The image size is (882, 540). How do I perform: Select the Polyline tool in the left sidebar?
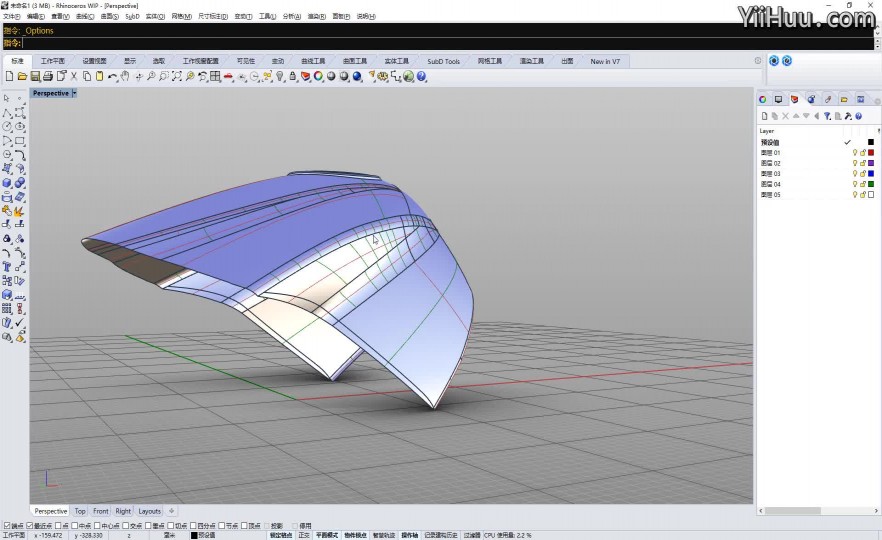coord(7,112)
